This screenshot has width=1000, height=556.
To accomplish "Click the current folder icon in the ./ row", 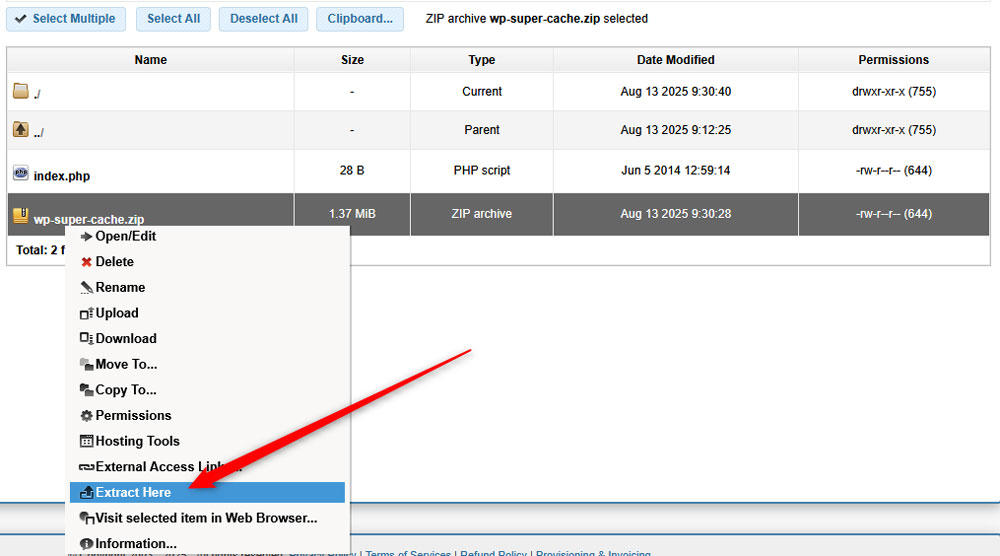I will click(20, 91).
